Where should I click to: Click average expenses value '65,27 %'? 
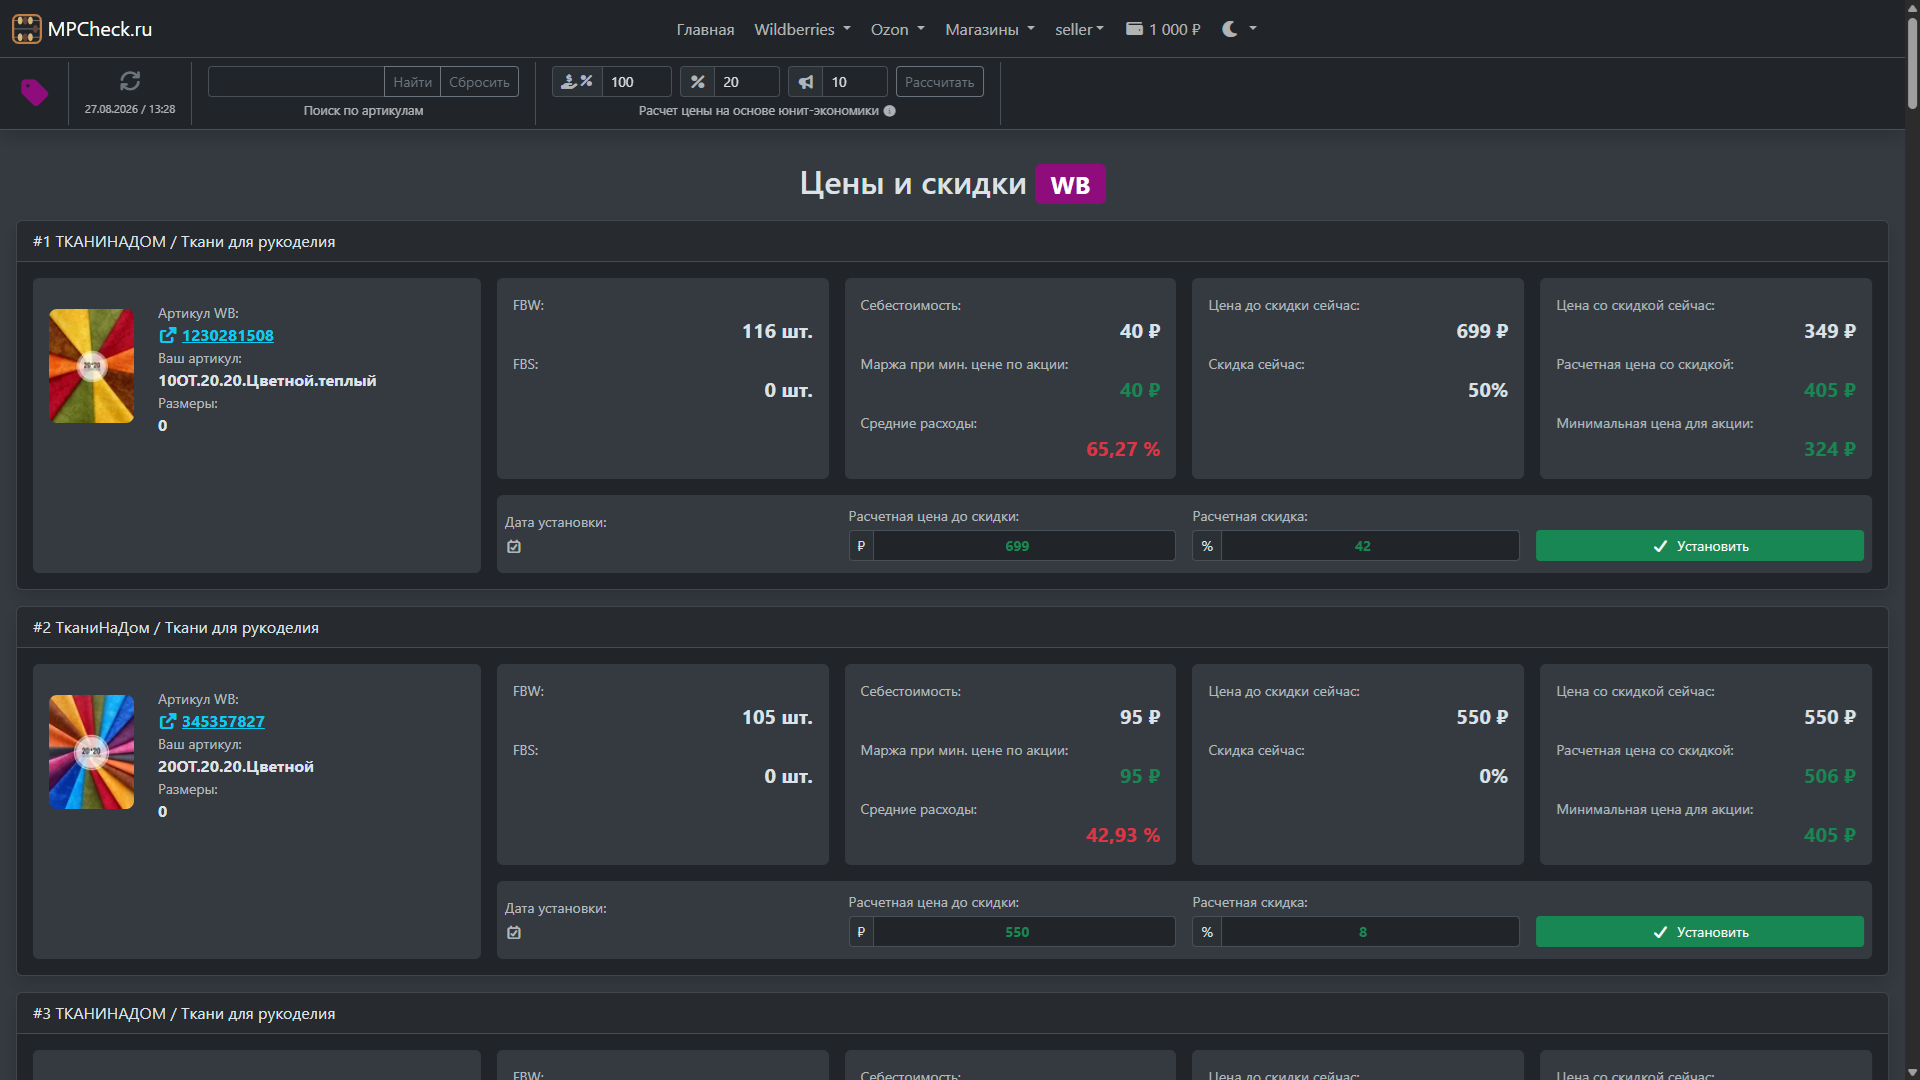1123,449
